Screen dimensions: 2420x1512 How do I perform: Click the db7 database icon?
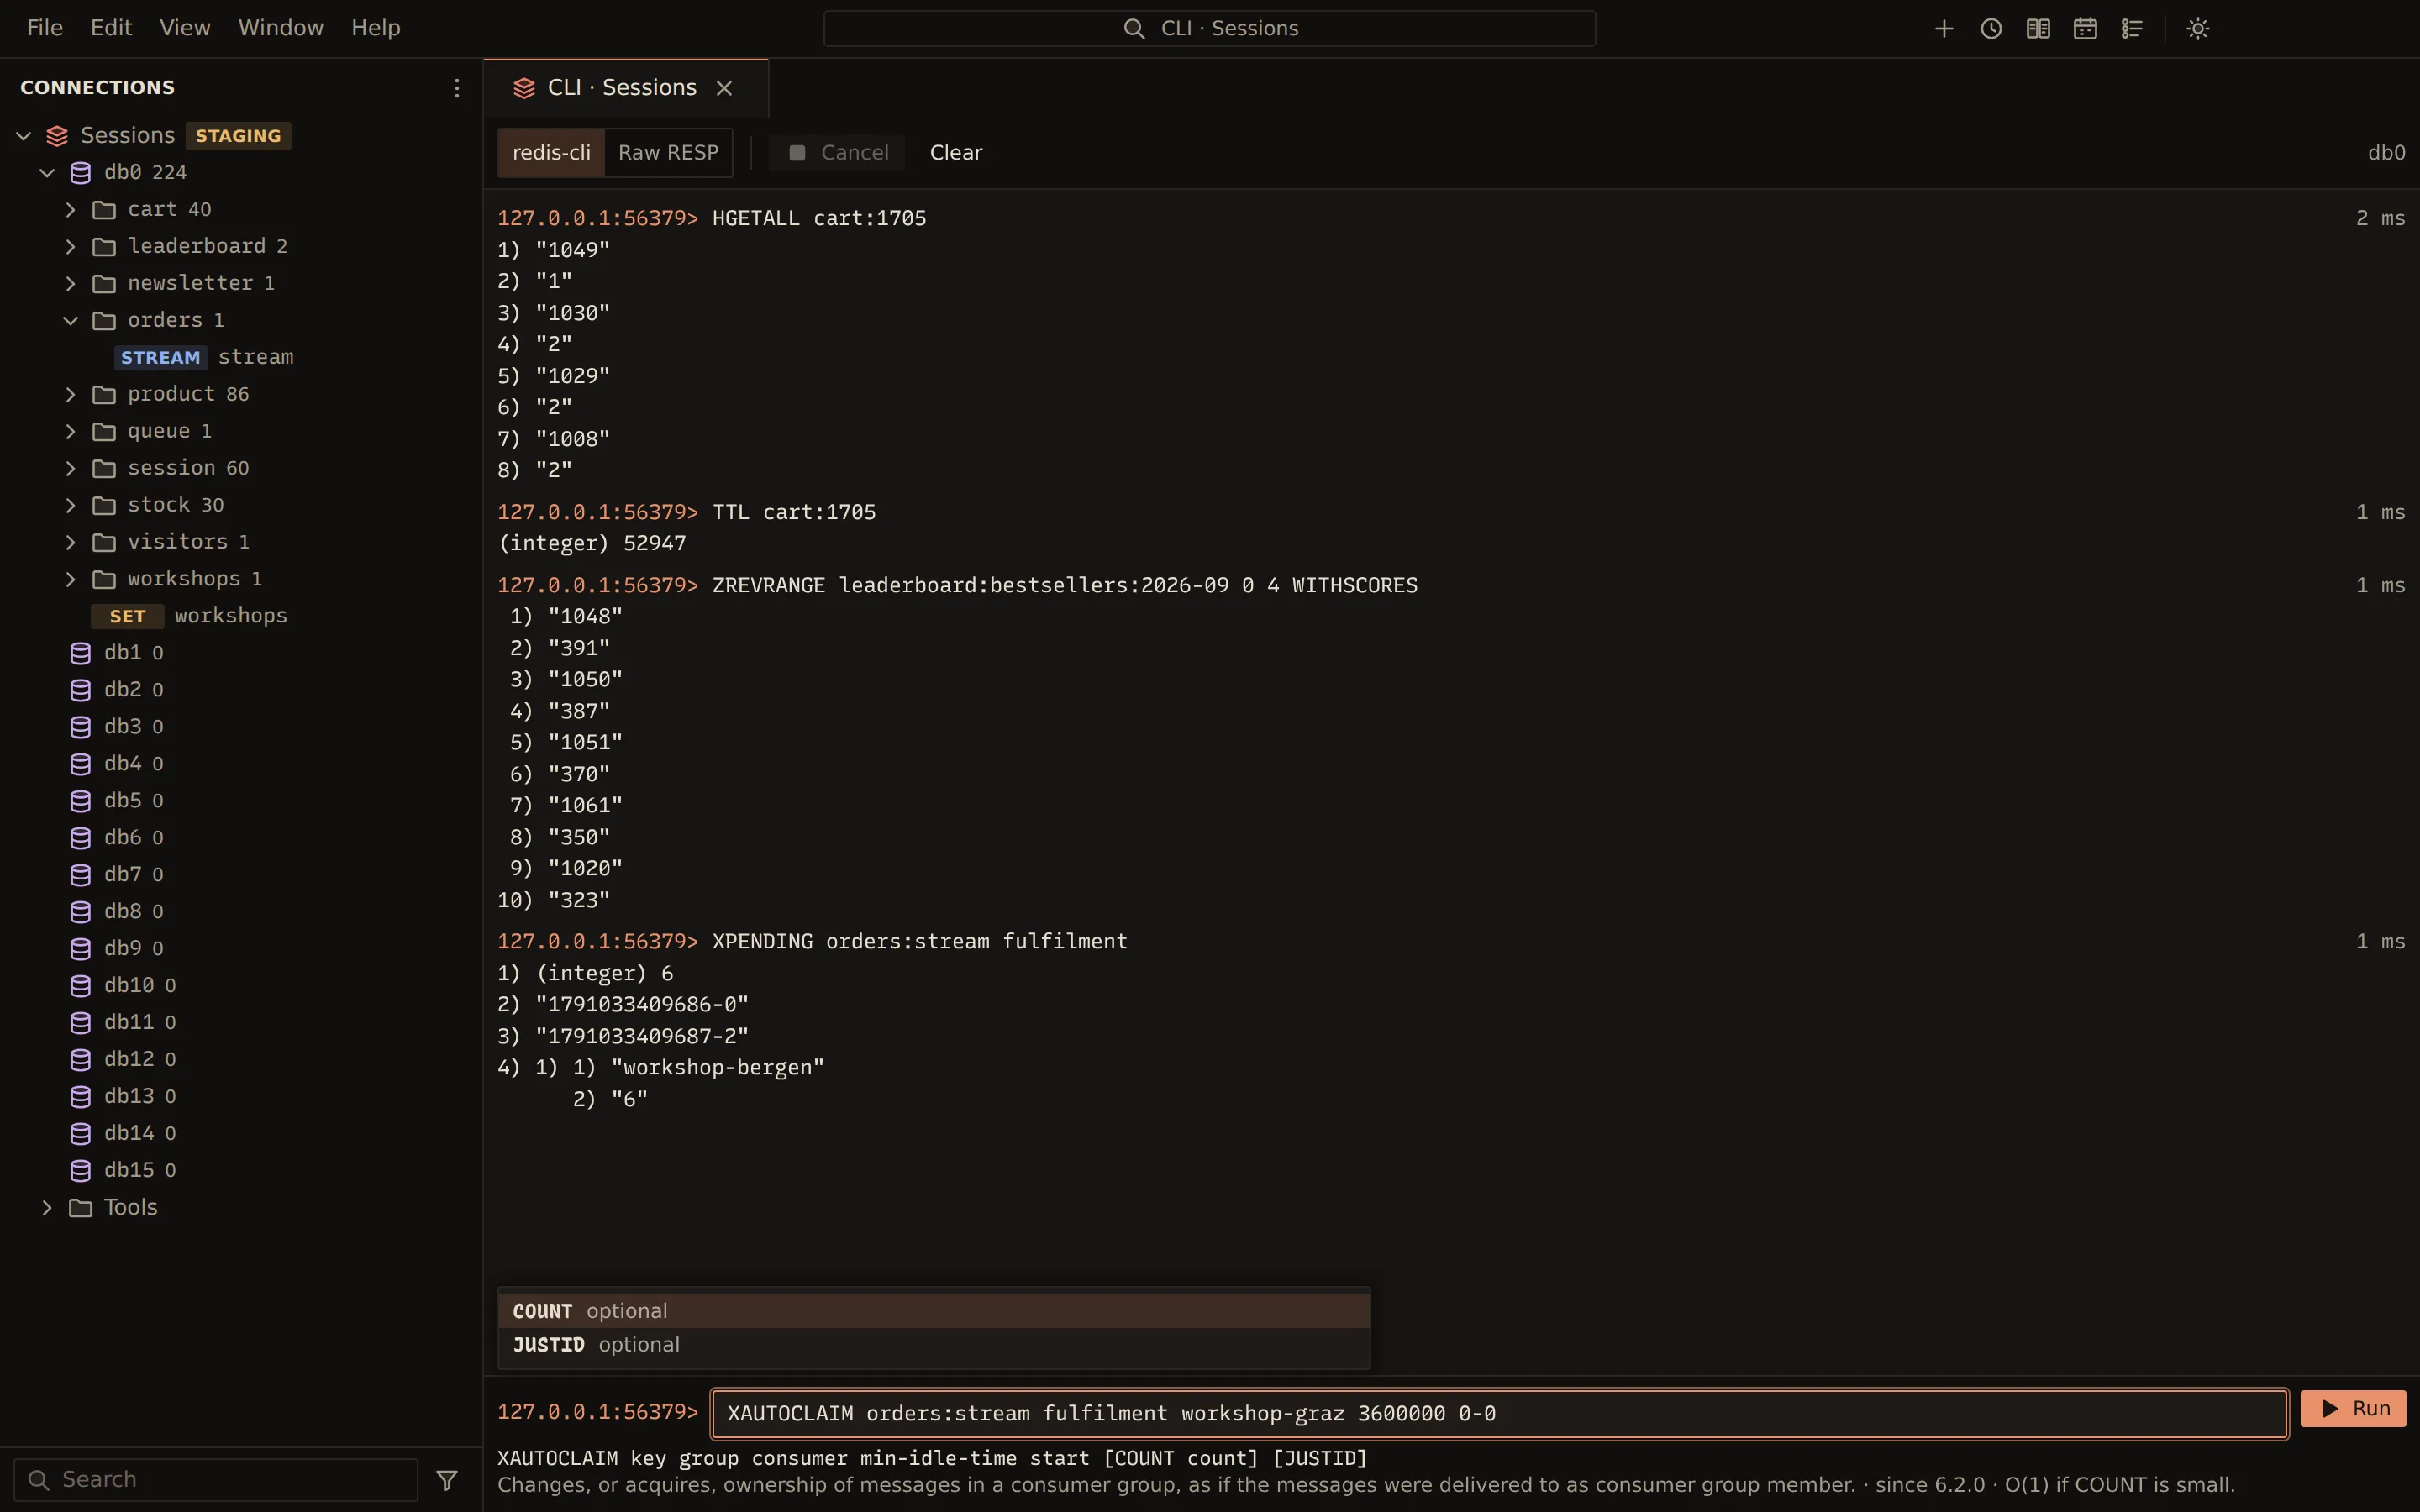81,875
